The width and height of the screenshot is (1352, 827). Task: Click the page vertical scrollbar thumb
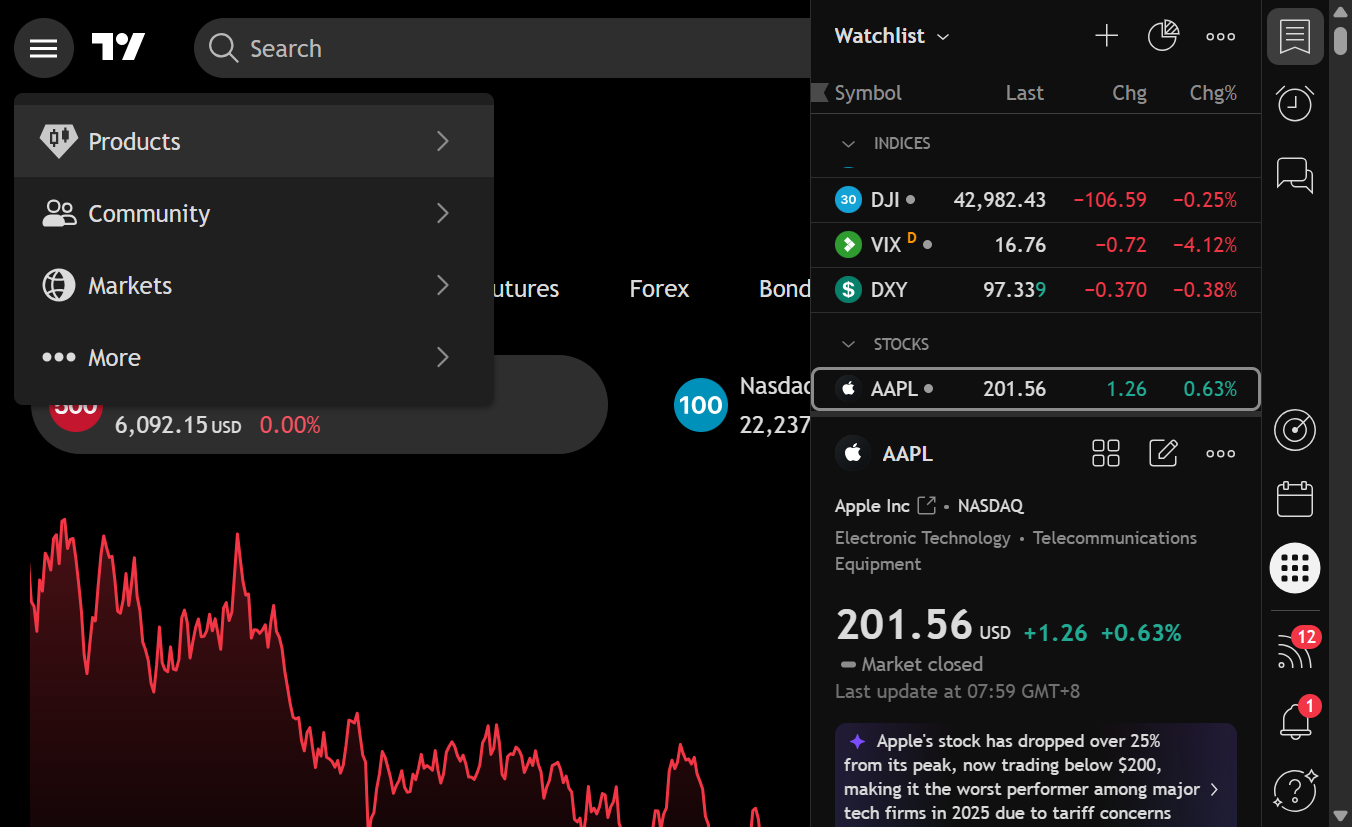pyautogui.click(x=1342, y=40)
